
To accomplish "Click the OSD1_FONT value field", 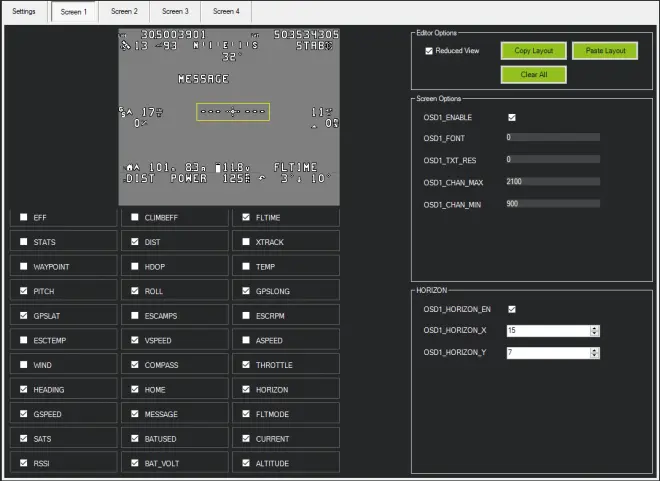I will click(x=553, y=137).
